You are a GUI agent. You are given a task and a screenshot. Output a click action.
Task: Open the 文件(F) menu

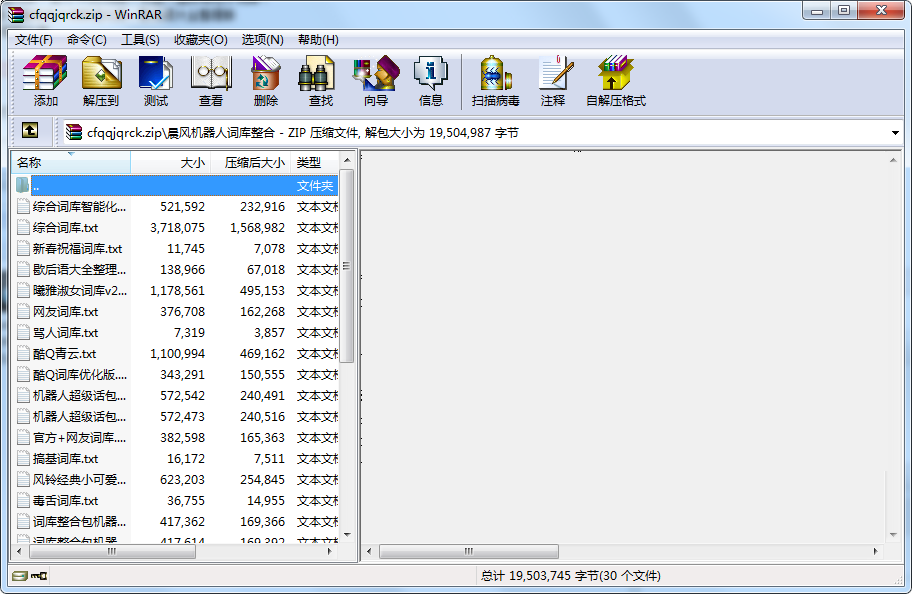[x=34, y=40]
